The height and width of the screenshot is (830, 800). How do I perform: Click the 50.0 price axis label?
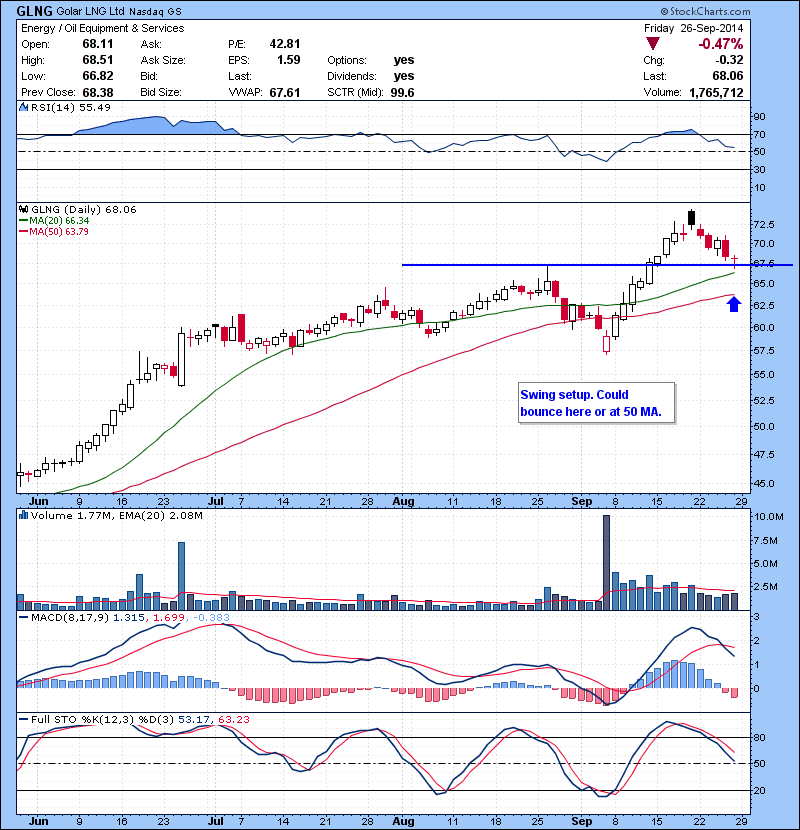coord(763,426)
